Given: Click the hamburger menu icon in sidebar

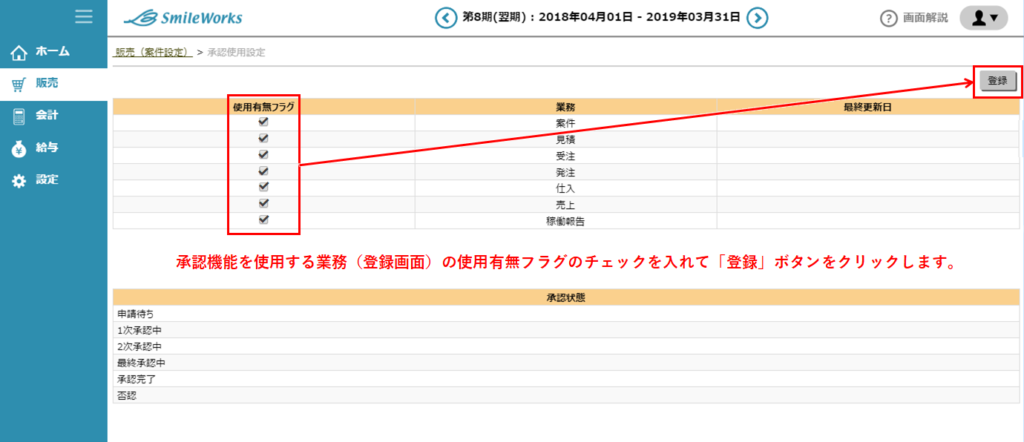Looking at the screenshot, I should point(84,17).
